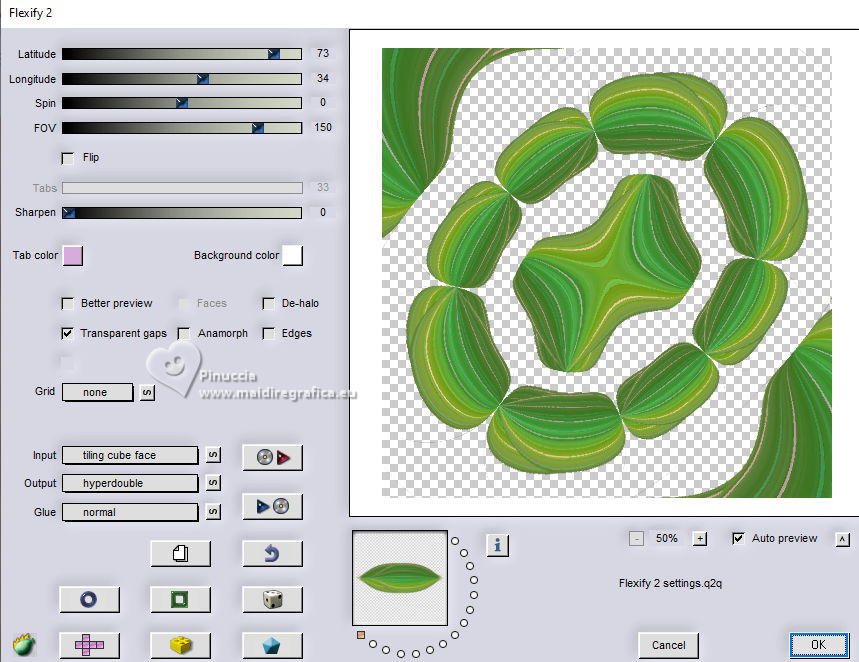Uncheck Transparent gaps
Image resolution: width=859 pixels, height=662 pixels.
[x=67, y=333]
